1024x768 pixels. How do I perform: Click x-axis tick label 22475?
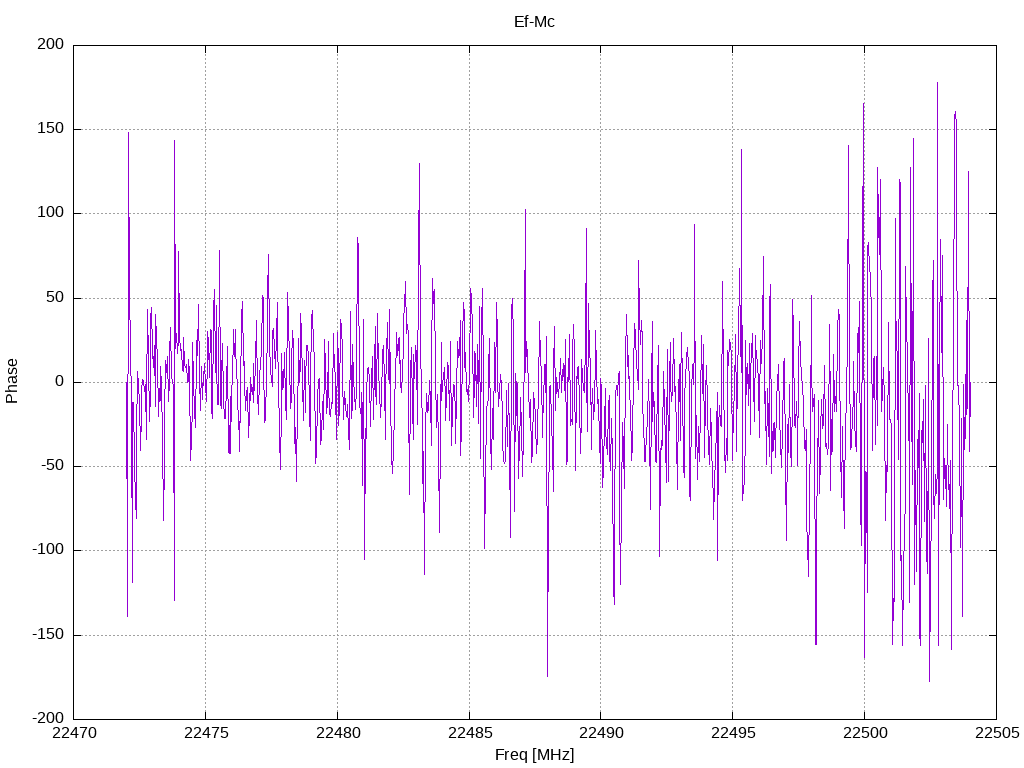pyautogui.click(x=206, y=733)
